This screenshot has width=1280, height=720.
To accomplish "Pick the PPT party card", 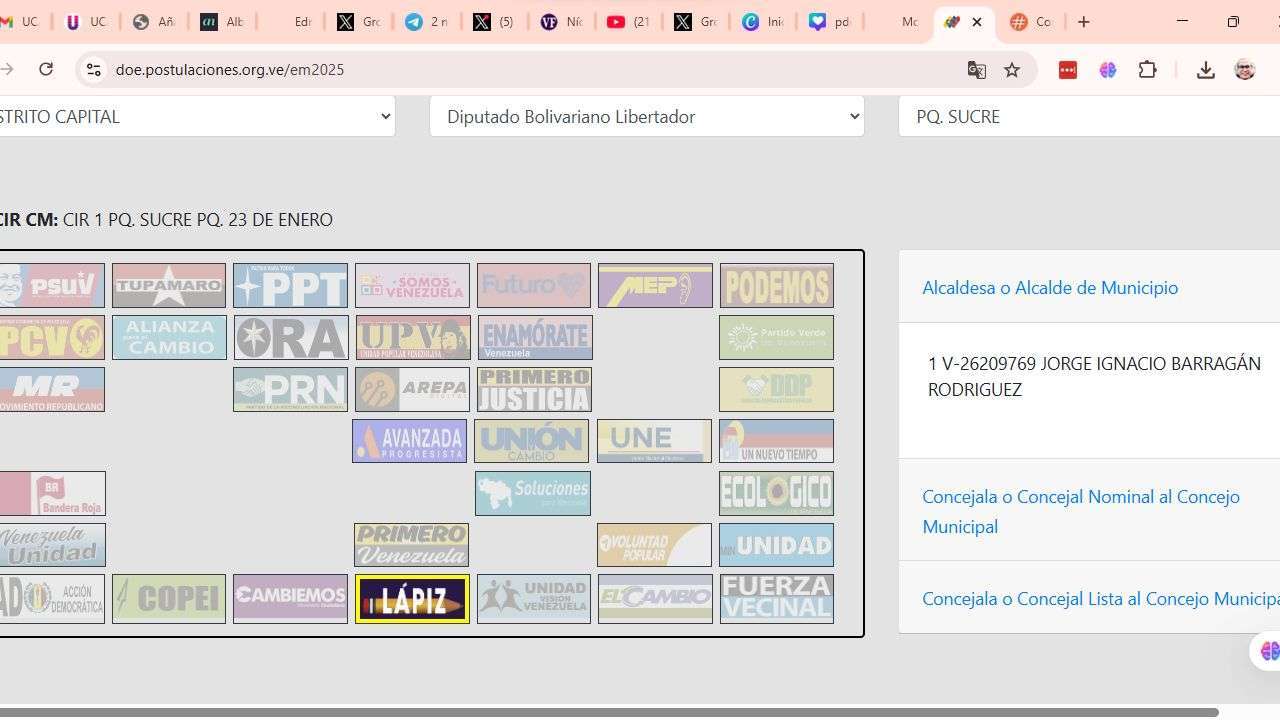I will click(x=290, y=285).
